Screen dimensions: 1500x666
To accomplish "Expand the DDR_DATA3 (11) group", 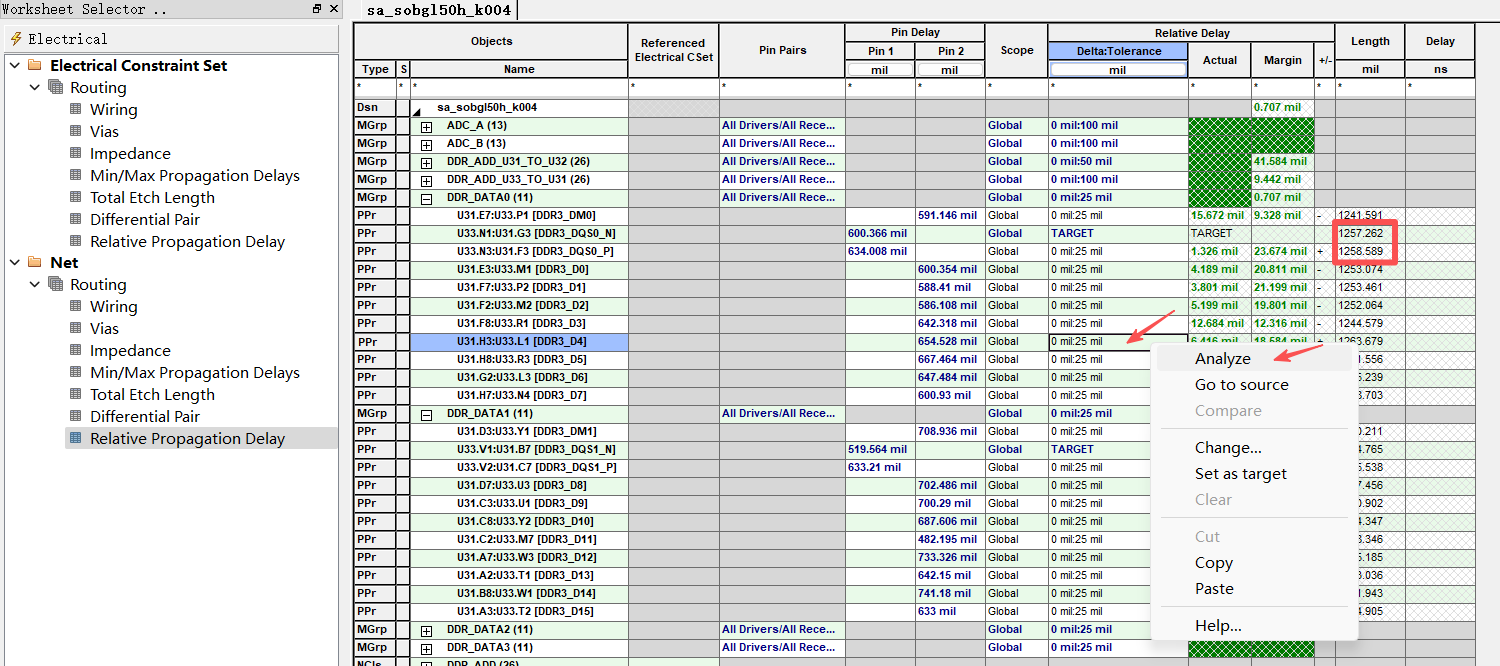I will [x=426, y=648].
